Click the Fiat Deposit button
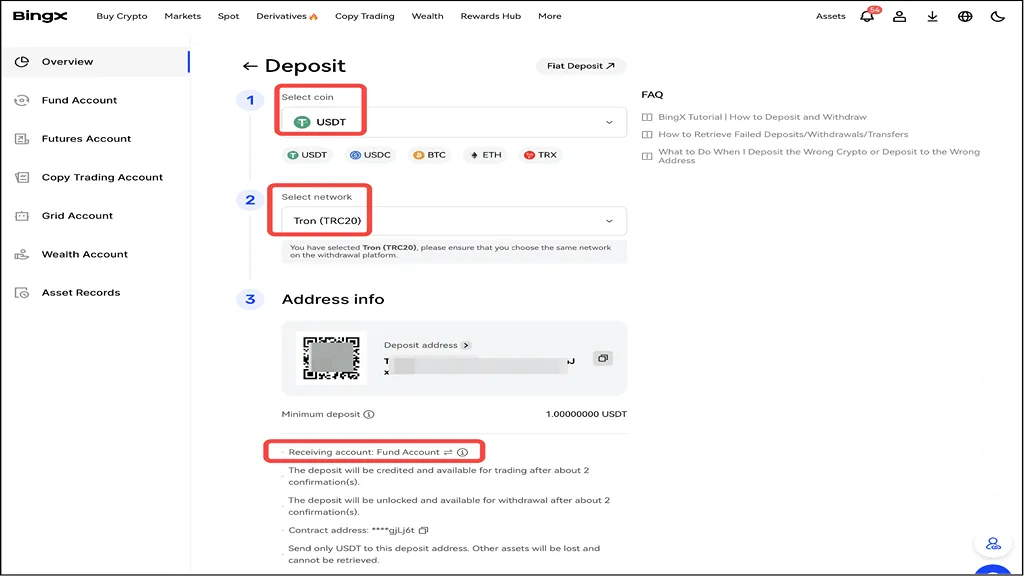The width and height of the screenshot is (1024, 576). pos(581,66)
